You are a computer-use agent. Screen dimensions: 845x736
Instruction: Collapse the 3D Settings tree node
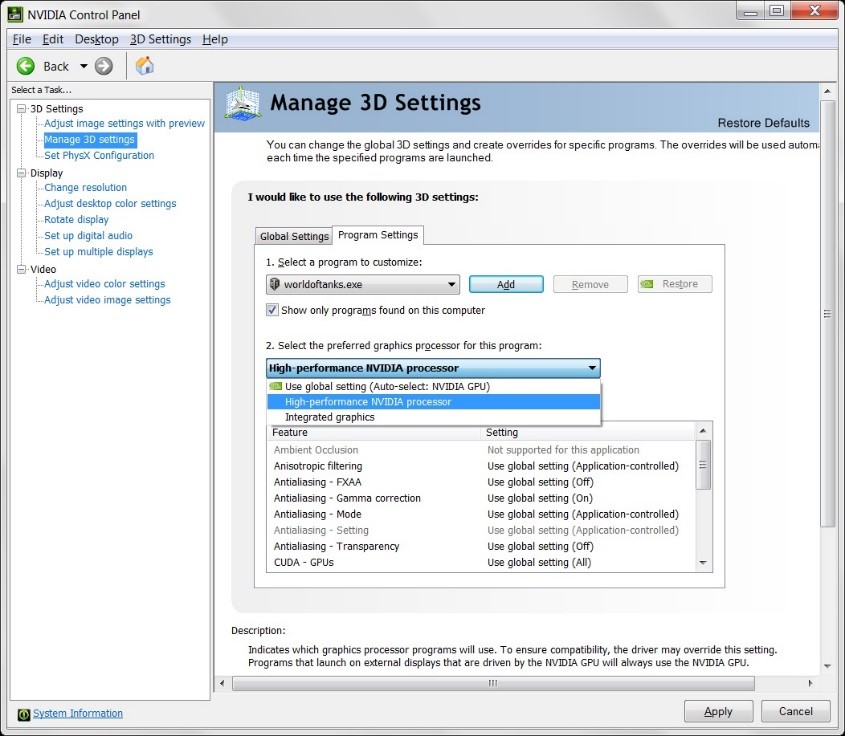[x=22, y=108]
